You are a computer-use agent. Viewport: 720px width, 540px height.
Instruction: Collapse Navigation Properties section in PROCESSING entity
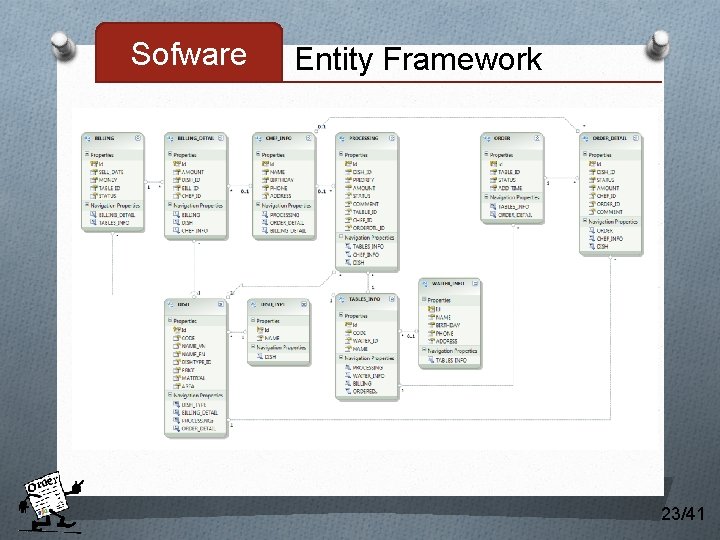coord(341,237)
